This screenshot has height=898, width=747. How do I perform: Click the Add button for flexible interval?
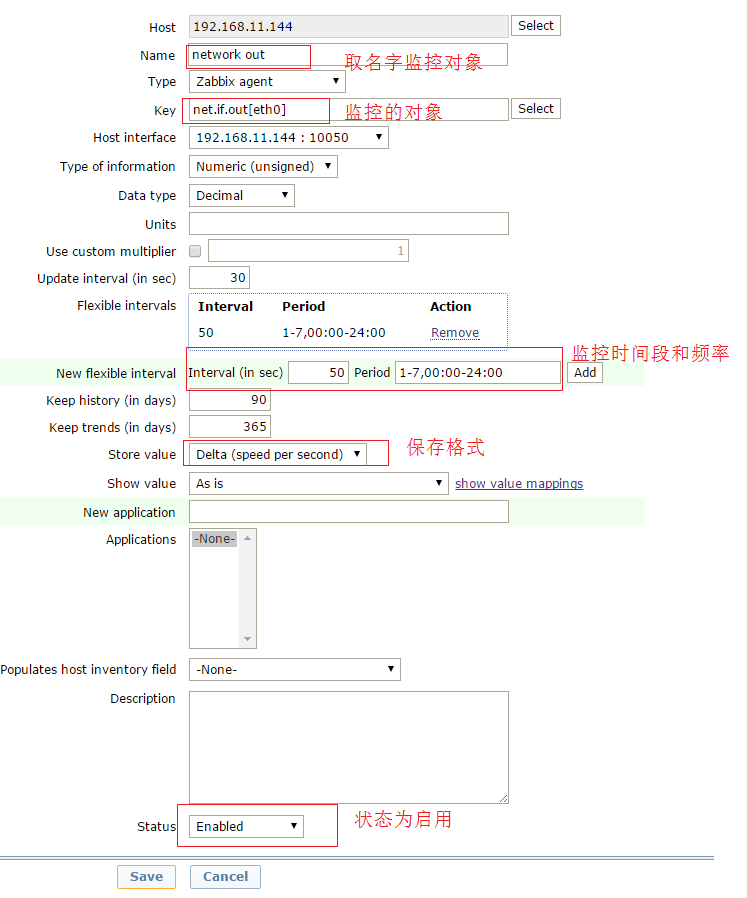585,373
